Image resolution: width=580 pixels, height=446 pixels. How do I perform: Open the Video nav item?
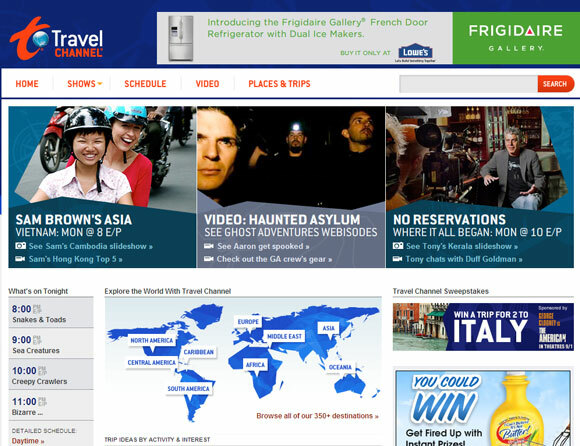[x=207, y=84]
